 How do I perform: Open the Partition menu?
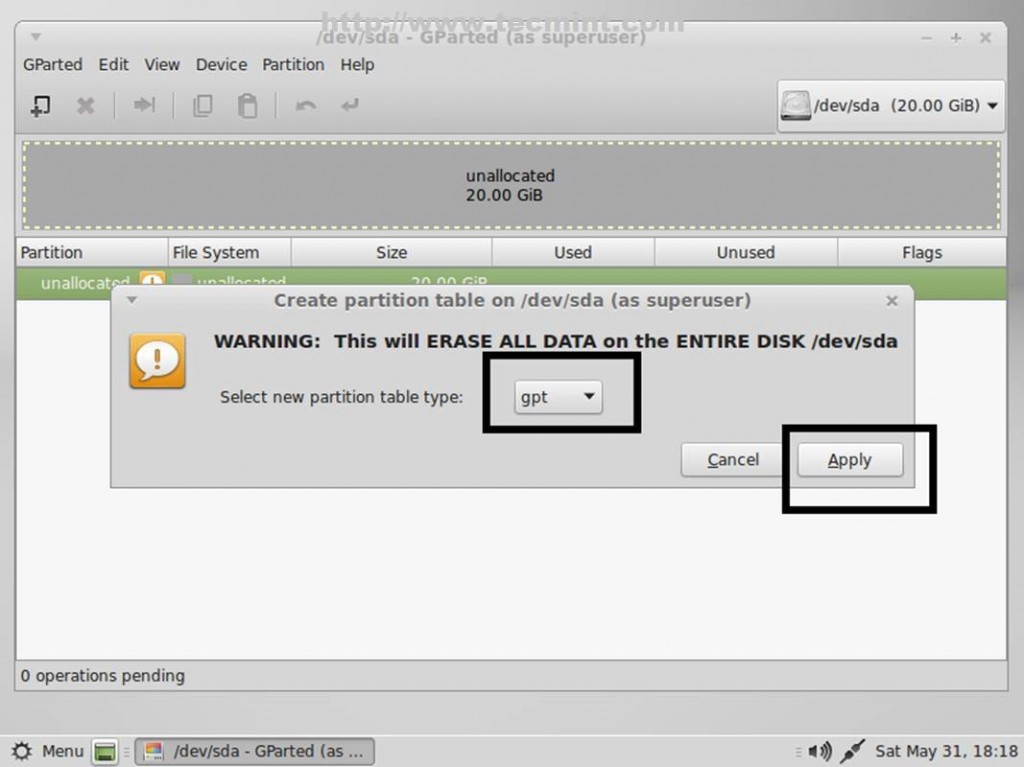293,64
